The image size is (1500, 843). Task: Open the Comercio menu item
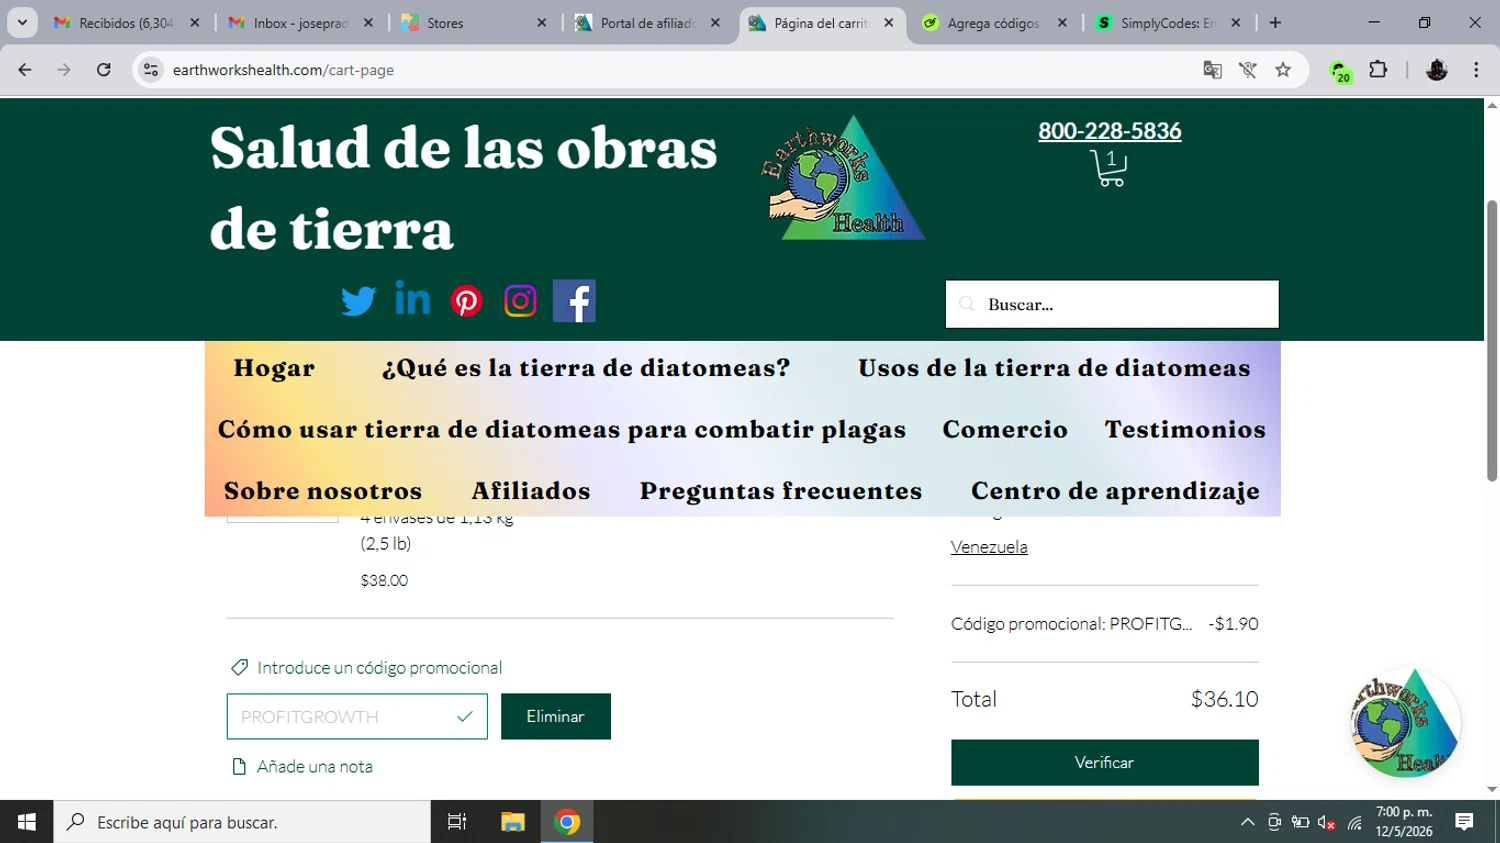[1005, 429]
